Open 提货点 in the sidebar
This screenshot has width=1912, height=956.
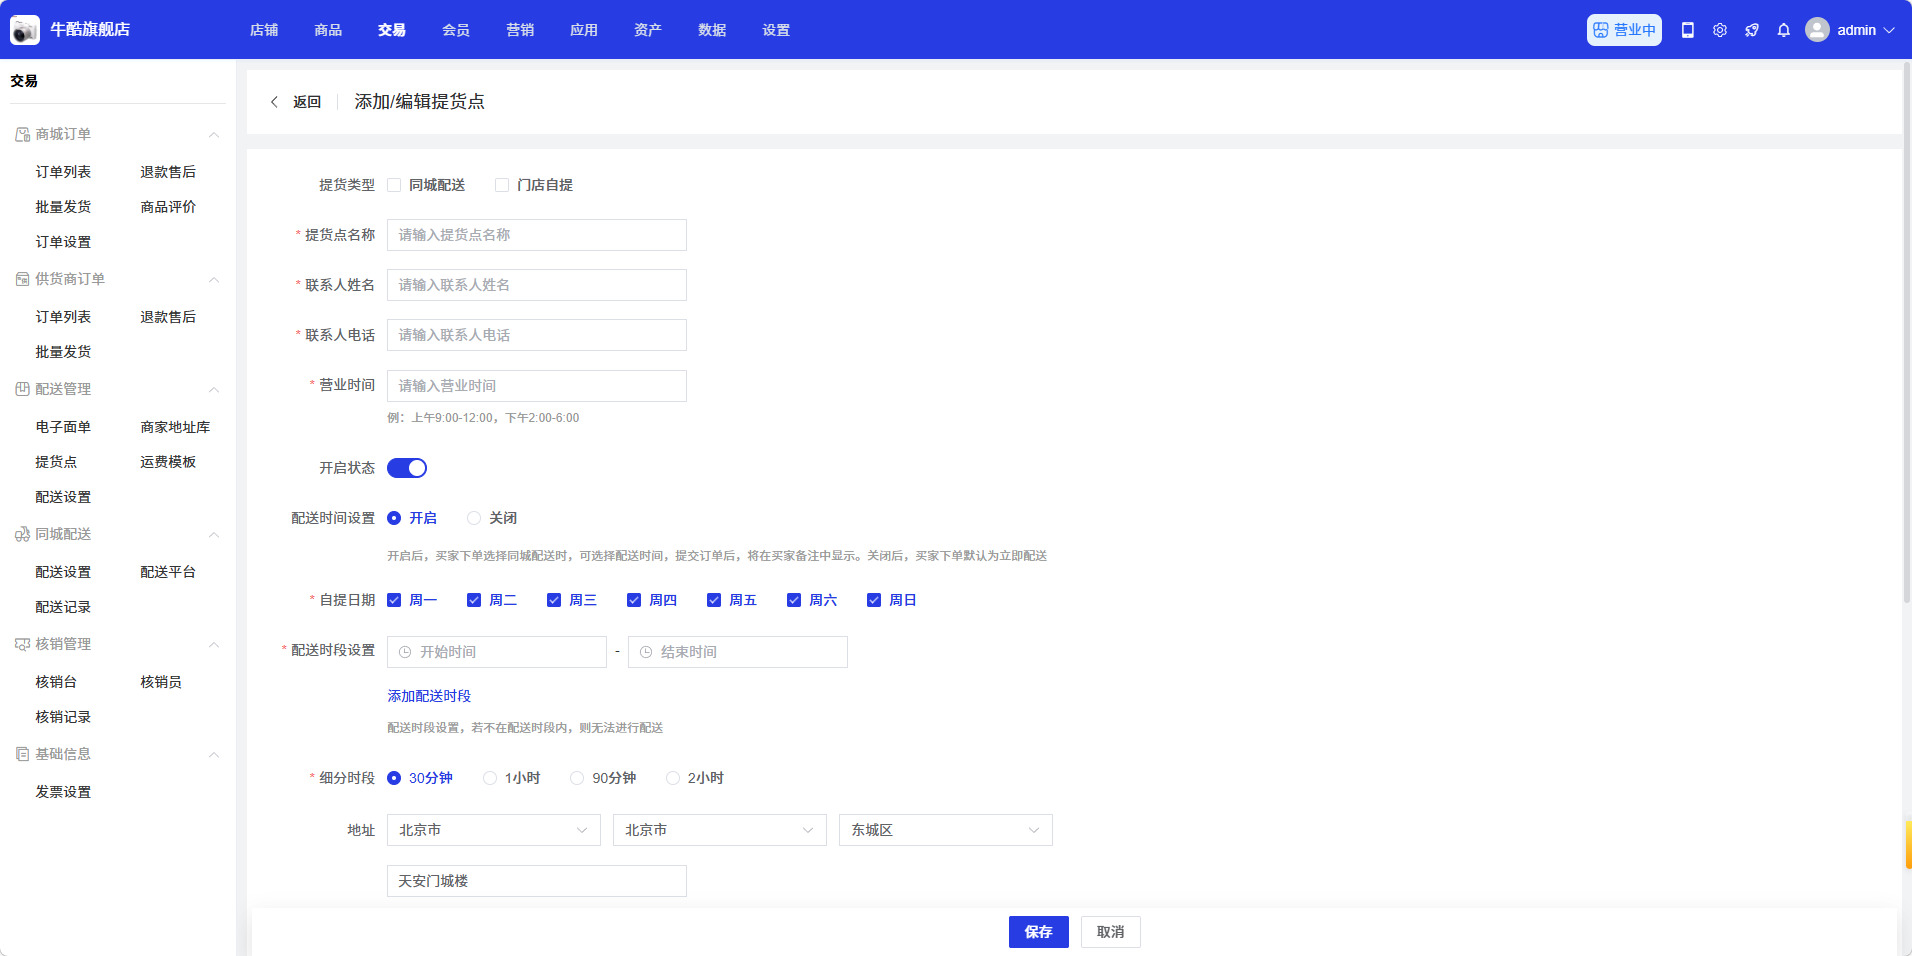coord(56,462)
